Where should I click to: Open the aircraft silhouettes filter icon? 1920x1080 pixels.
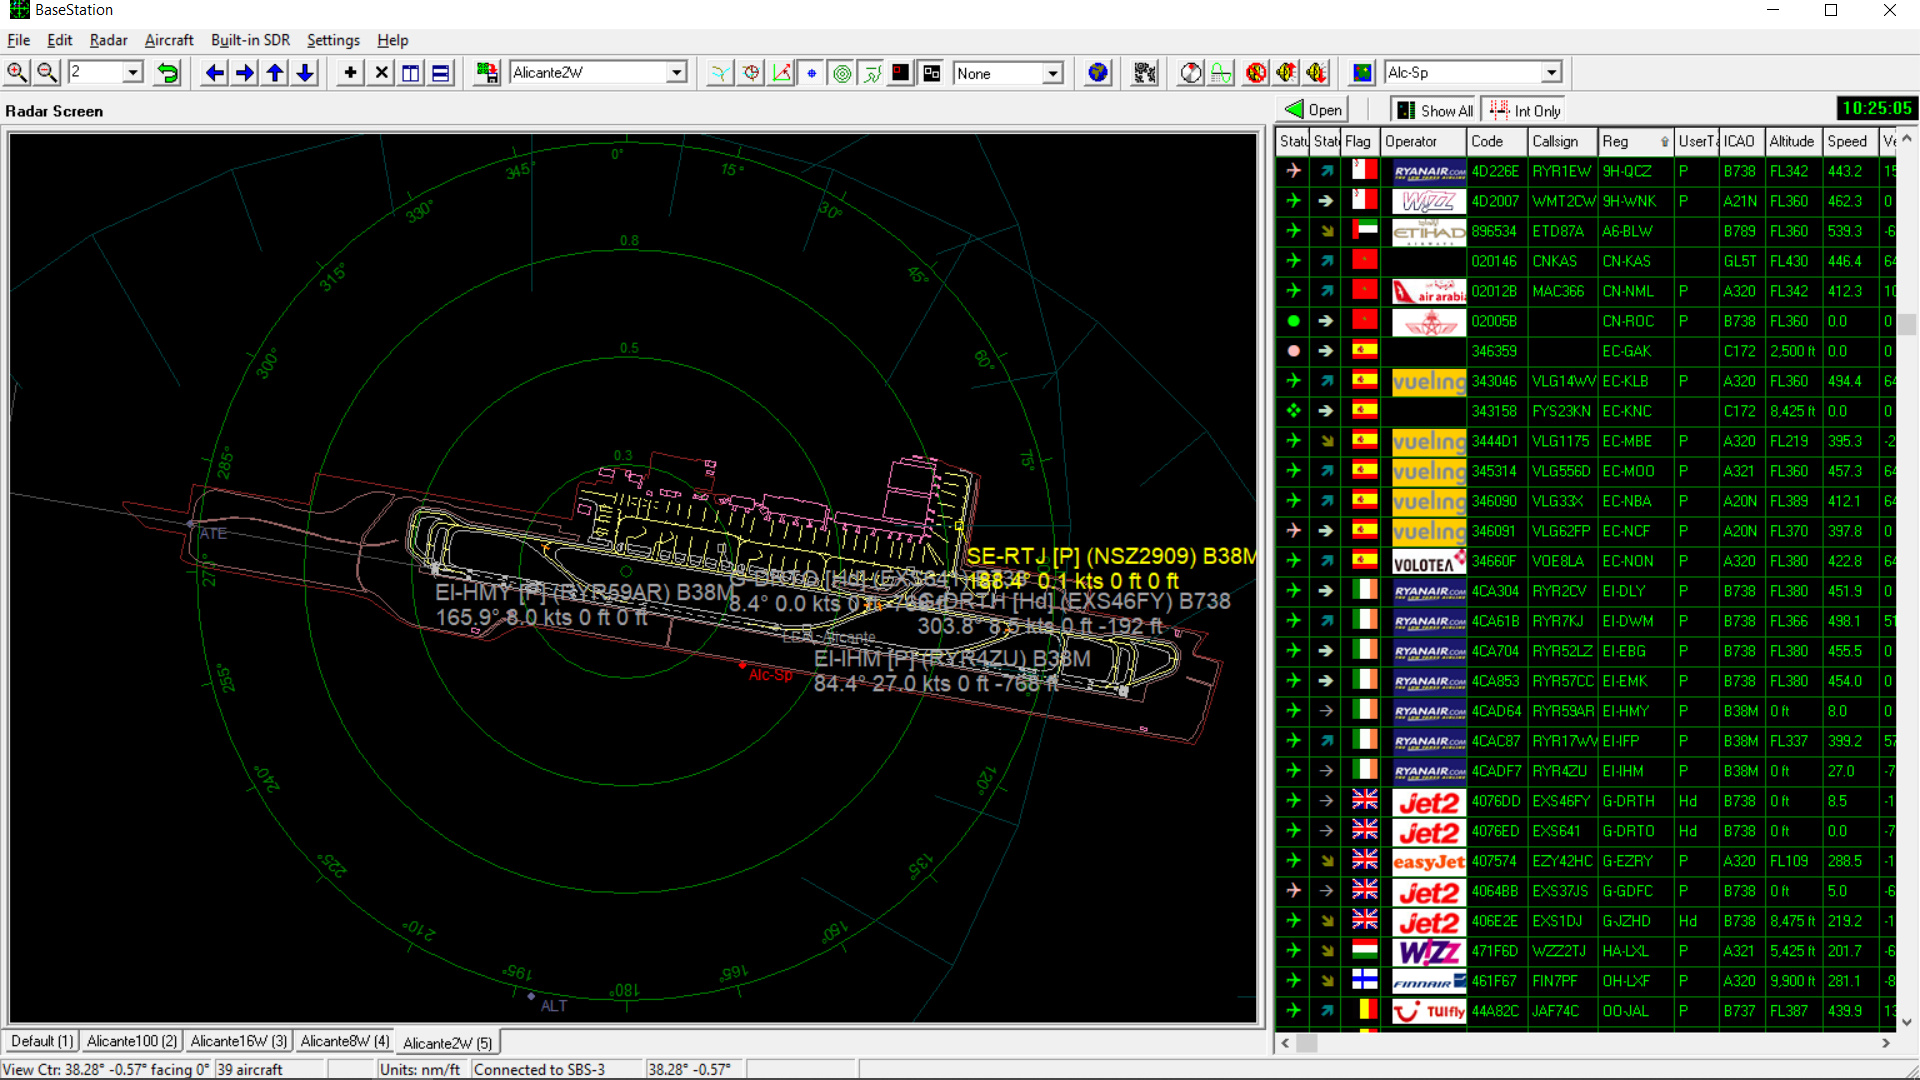click(x=1145, y=73)
